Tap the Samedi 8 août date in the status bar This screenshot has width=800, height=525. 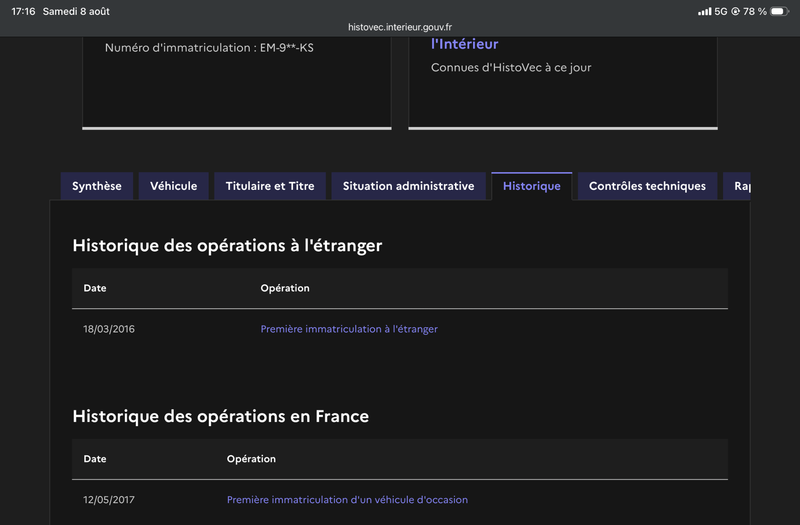pos(76,11)
